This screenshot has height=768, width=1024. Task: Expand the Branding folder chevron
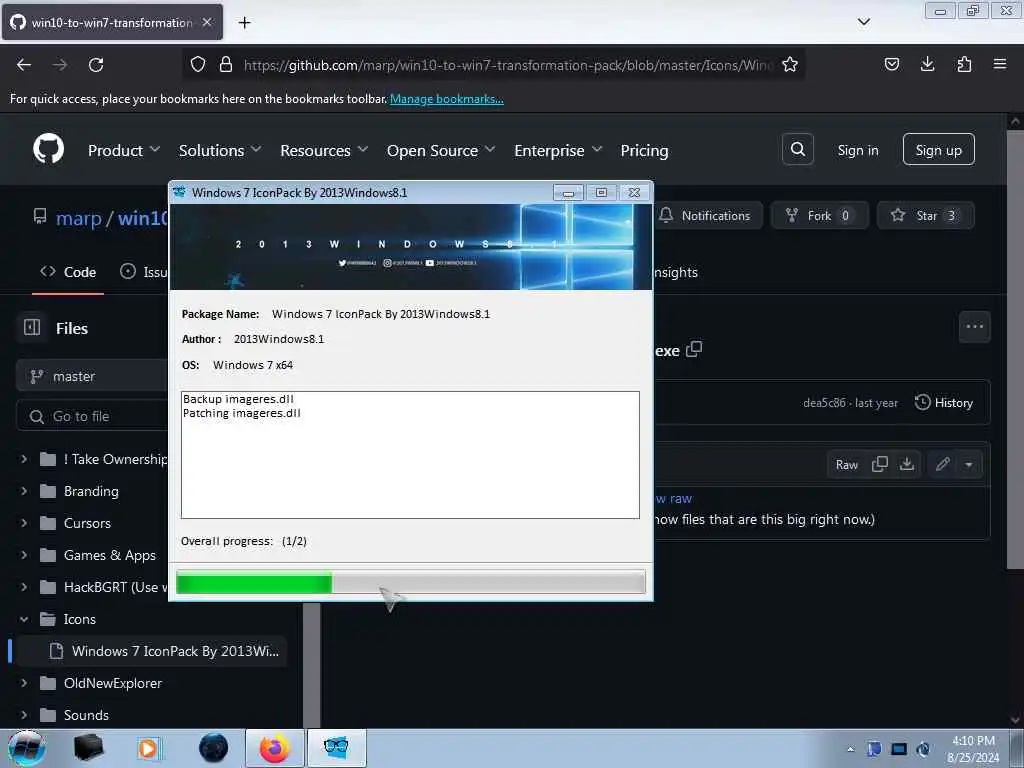[24, 491]
